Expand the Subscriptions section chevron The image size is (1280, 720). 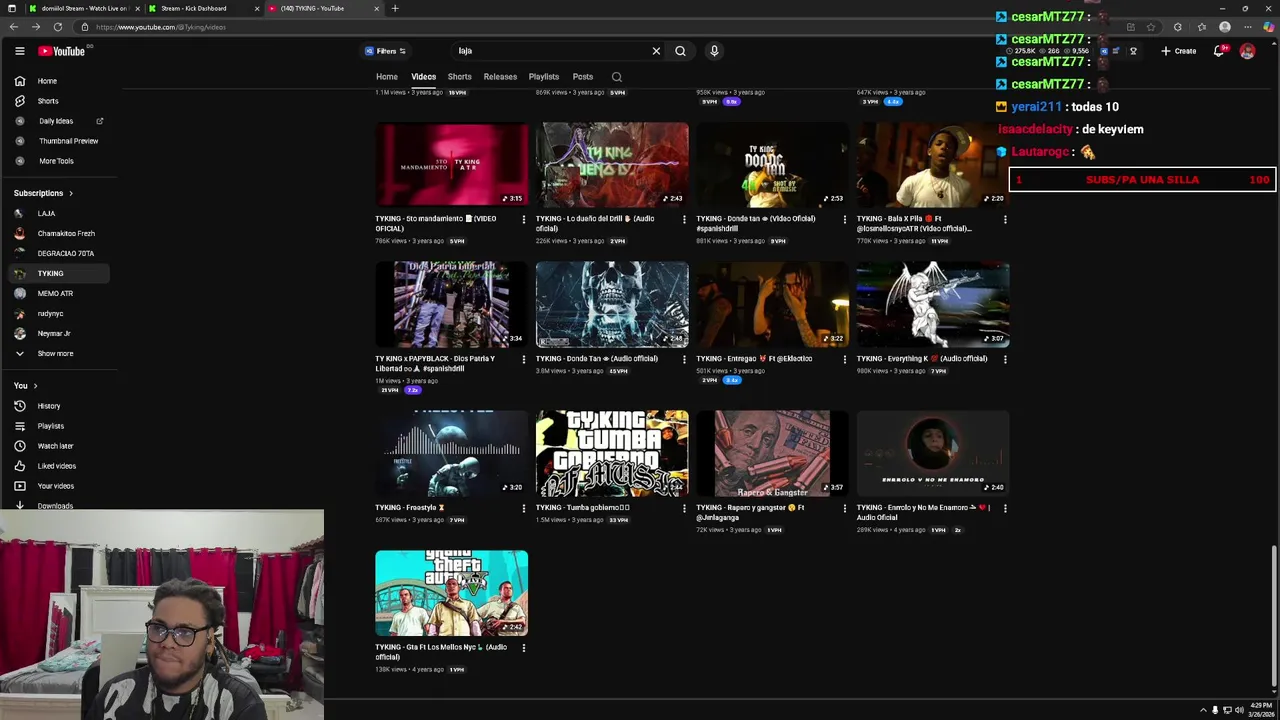(70, 193)
